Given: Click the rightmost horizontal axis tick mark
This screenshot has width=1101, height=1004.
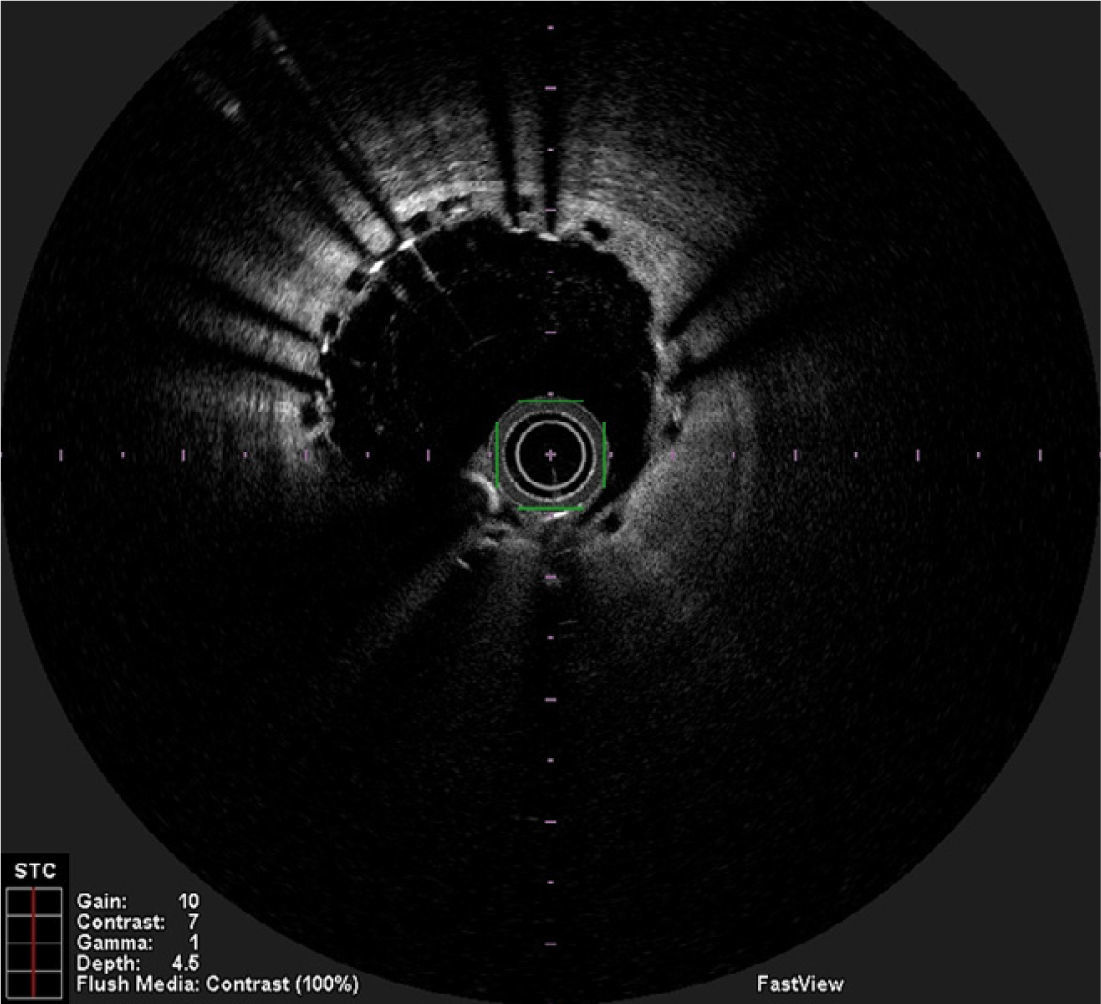Looking at the screenshot, I should coord(1041,455).
